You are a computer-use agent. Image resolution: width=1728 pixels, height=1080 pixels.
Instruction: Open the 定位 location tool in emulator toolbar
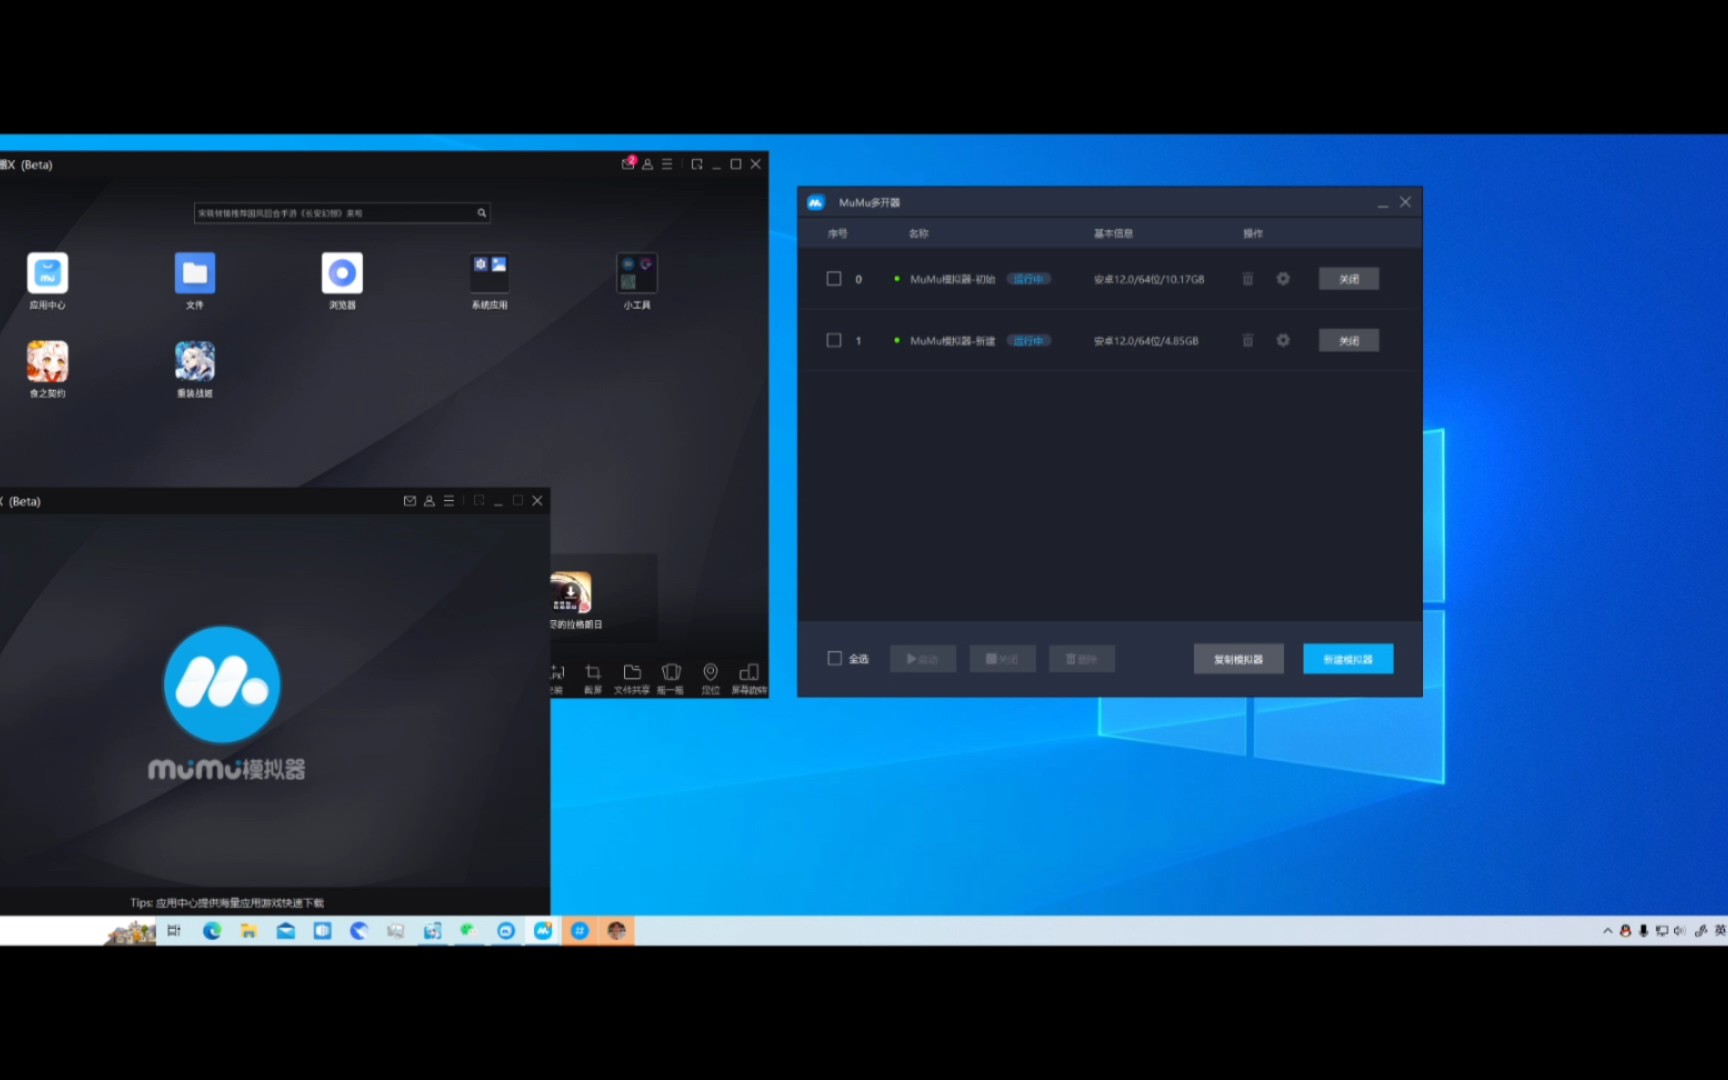(710, 677)
